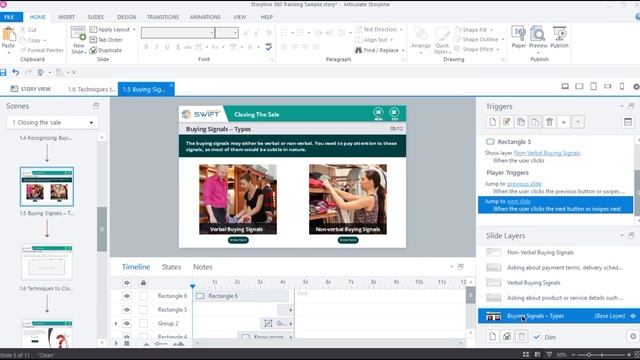Viewport: 640px width, 360px height.
Task: Open the Arrange tool
Action: [x=420, y=40]
